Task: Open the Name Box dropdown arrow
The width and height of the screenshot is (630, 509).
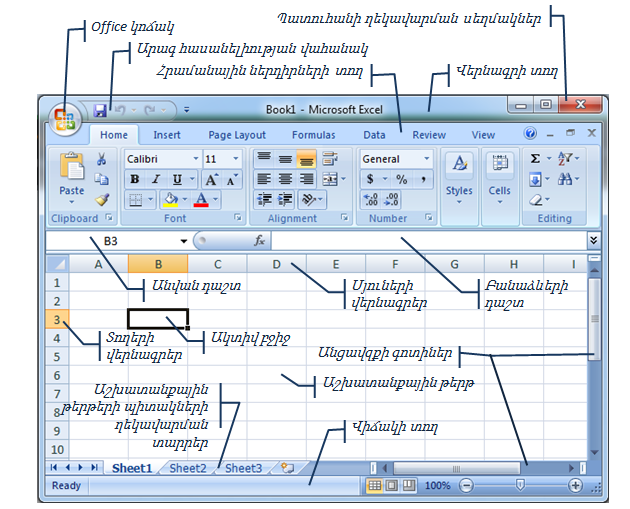Action: 184,241
